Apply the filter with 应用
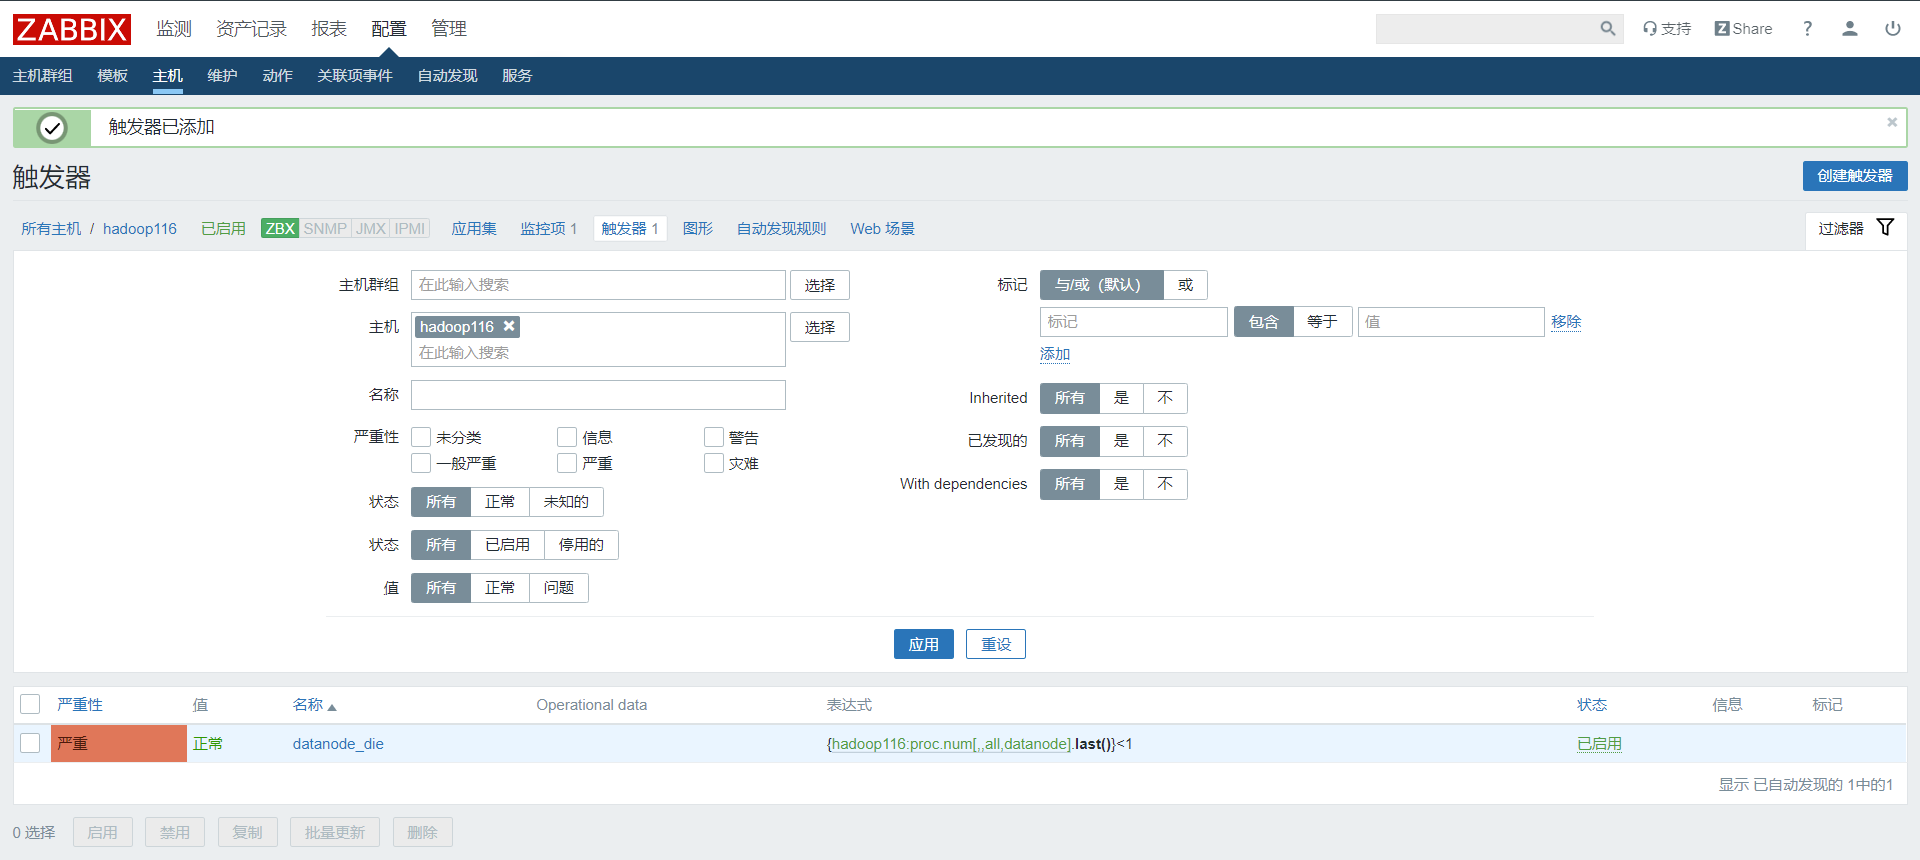This screenshot has width=1920, height=860. coord(923,644)
